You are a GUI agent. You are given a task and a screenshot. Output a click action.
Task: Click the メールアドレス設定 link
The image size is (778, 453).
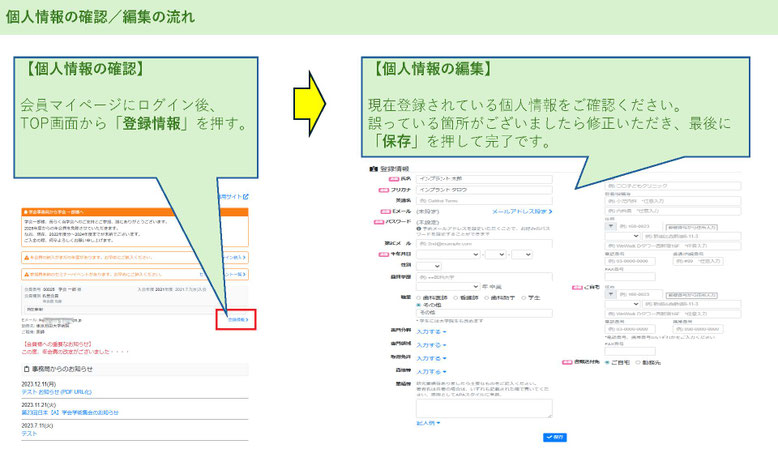(x=522, y=212)
